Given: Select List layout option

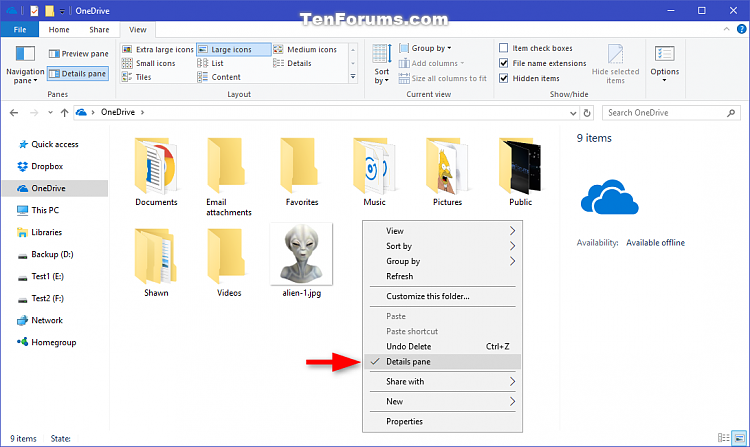Looking at the screenshot, I should coord(210,63).
